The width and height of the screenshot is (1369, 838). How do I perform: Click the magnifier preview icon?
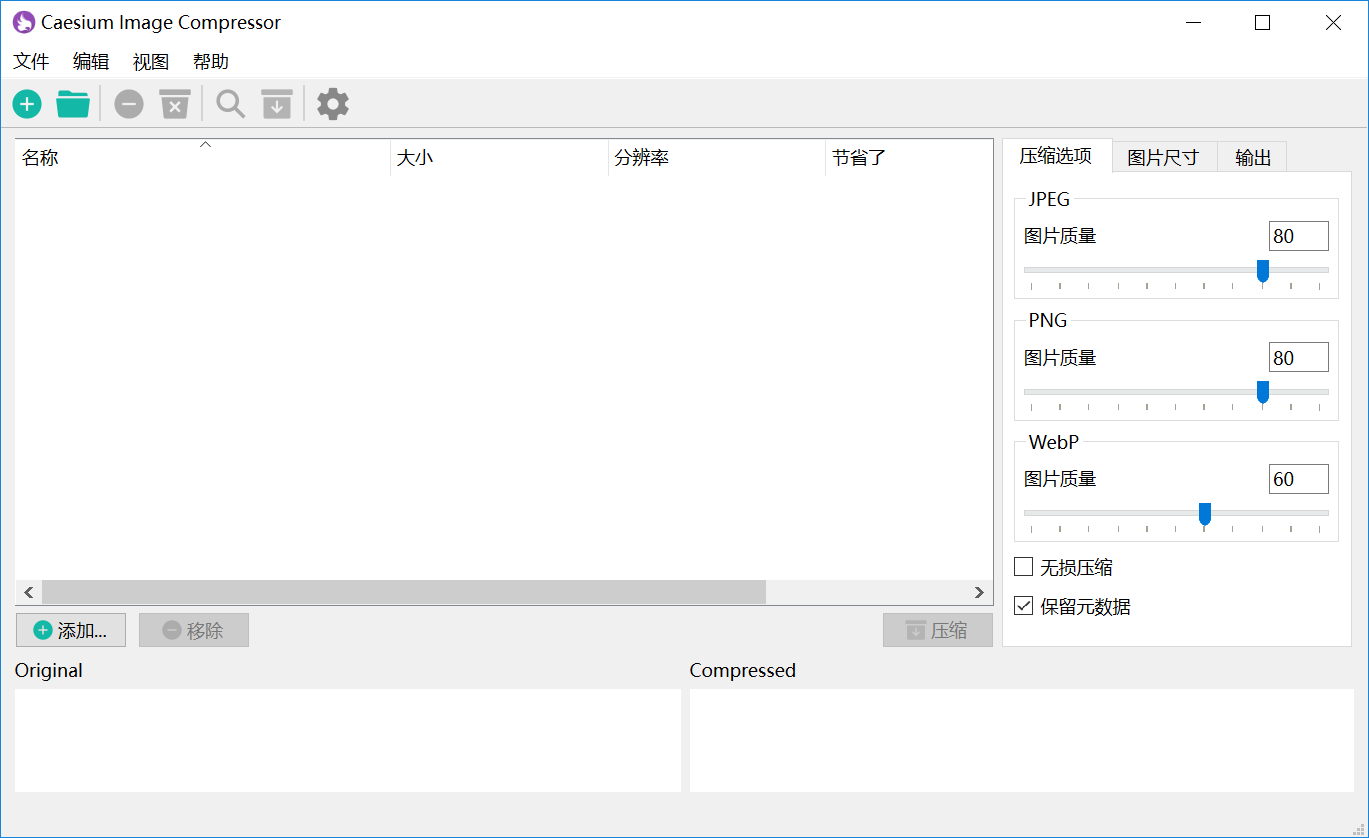(x=231, y=104)
